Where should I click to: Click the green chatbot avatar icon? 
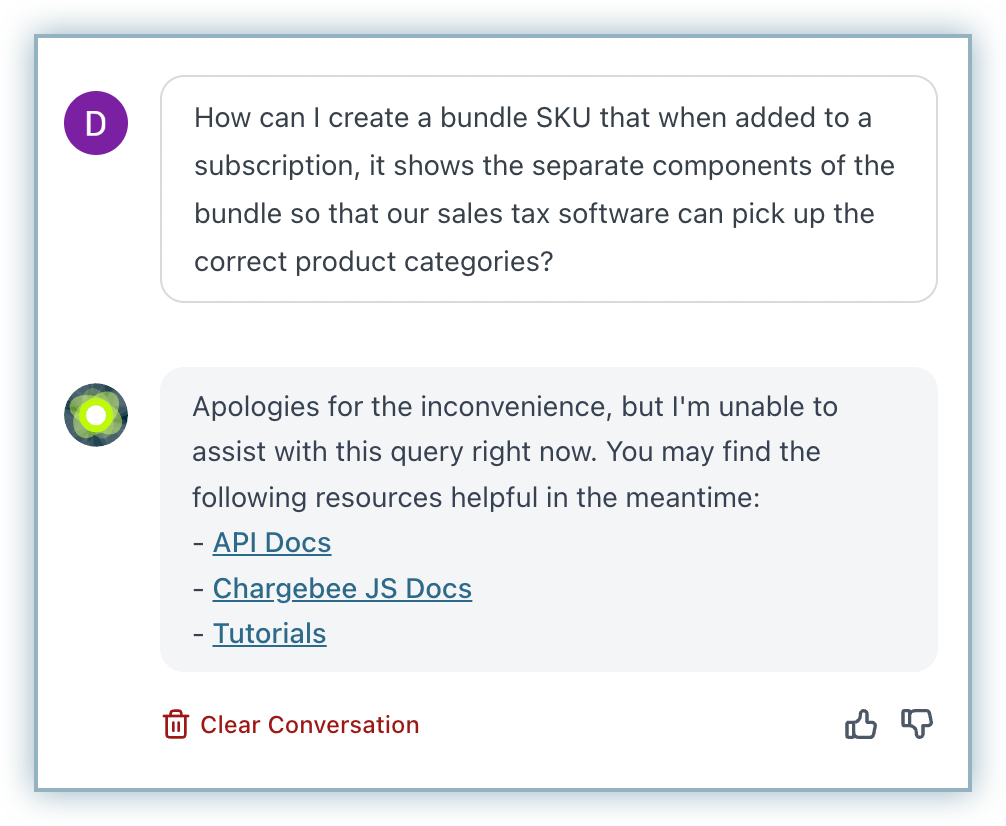(x=96, y=415)
